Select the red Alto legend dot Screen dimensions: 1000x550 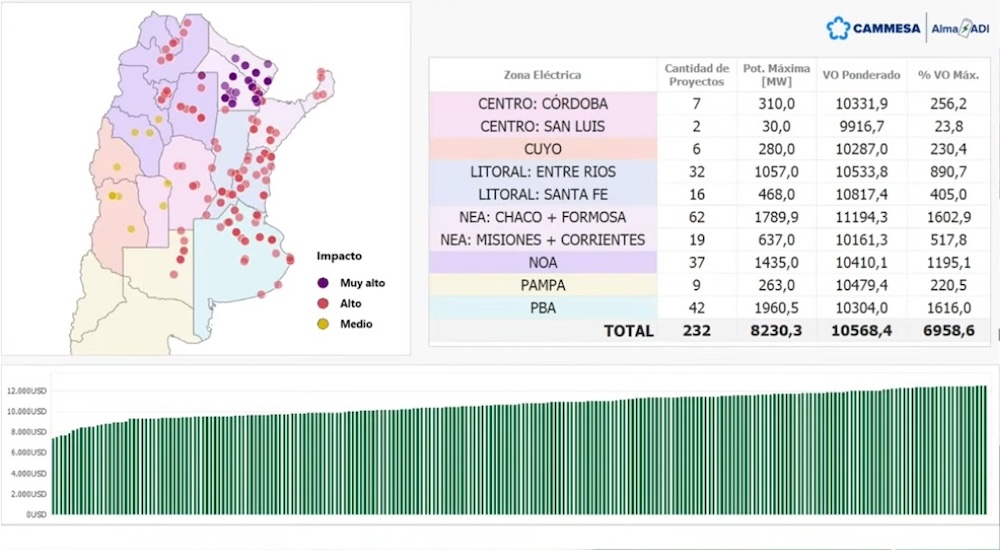(x=323, y=304)
